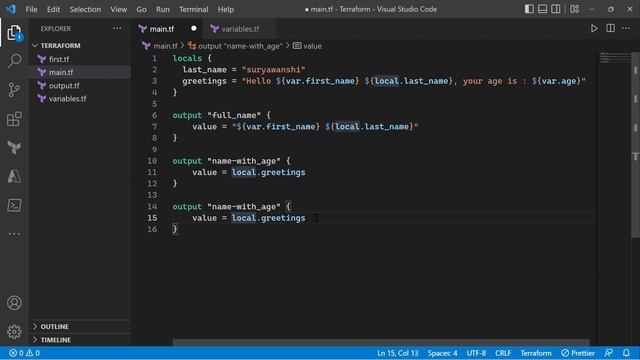Change indentation via Spaces: 4
This screenshot has height=360, width=640.
(442, 353)
